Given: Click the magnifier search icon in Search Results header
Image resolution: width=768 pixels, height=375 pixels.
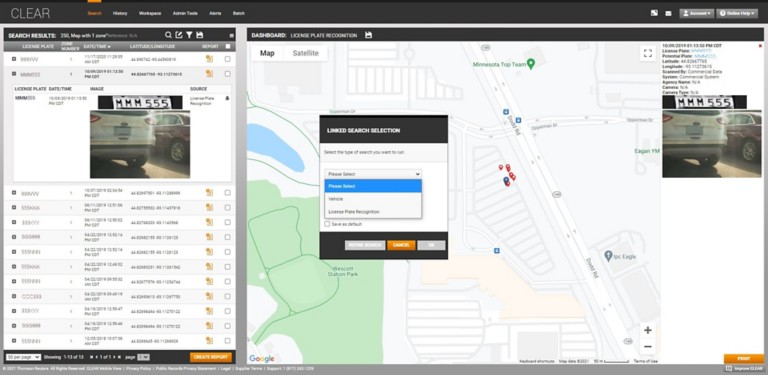Looking at the screenshot, I should click(x=168, y=35).
